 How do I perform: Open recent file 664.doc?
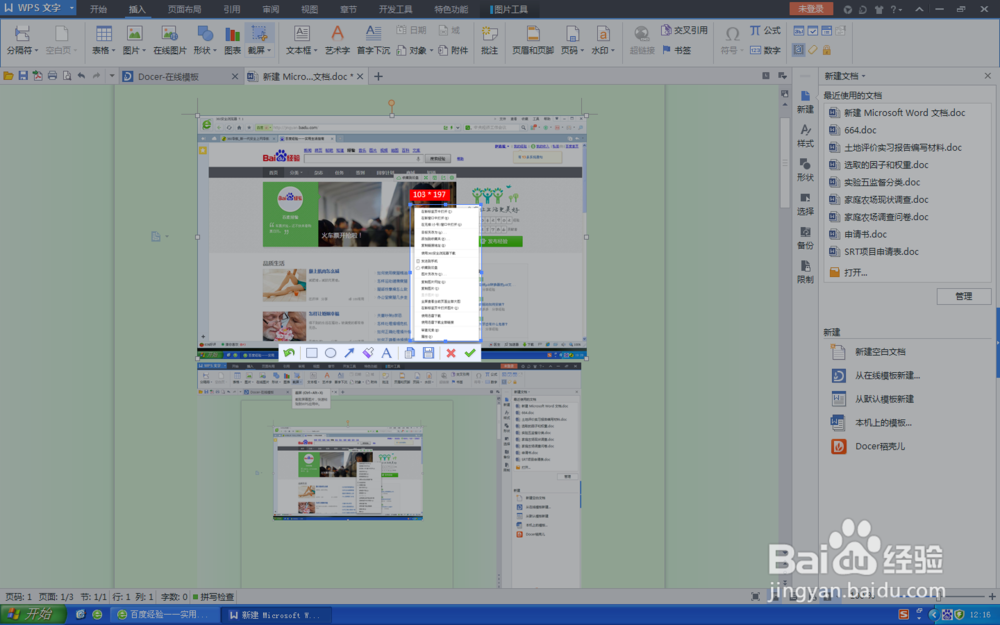pyautogui.click(x=860, y=129)
